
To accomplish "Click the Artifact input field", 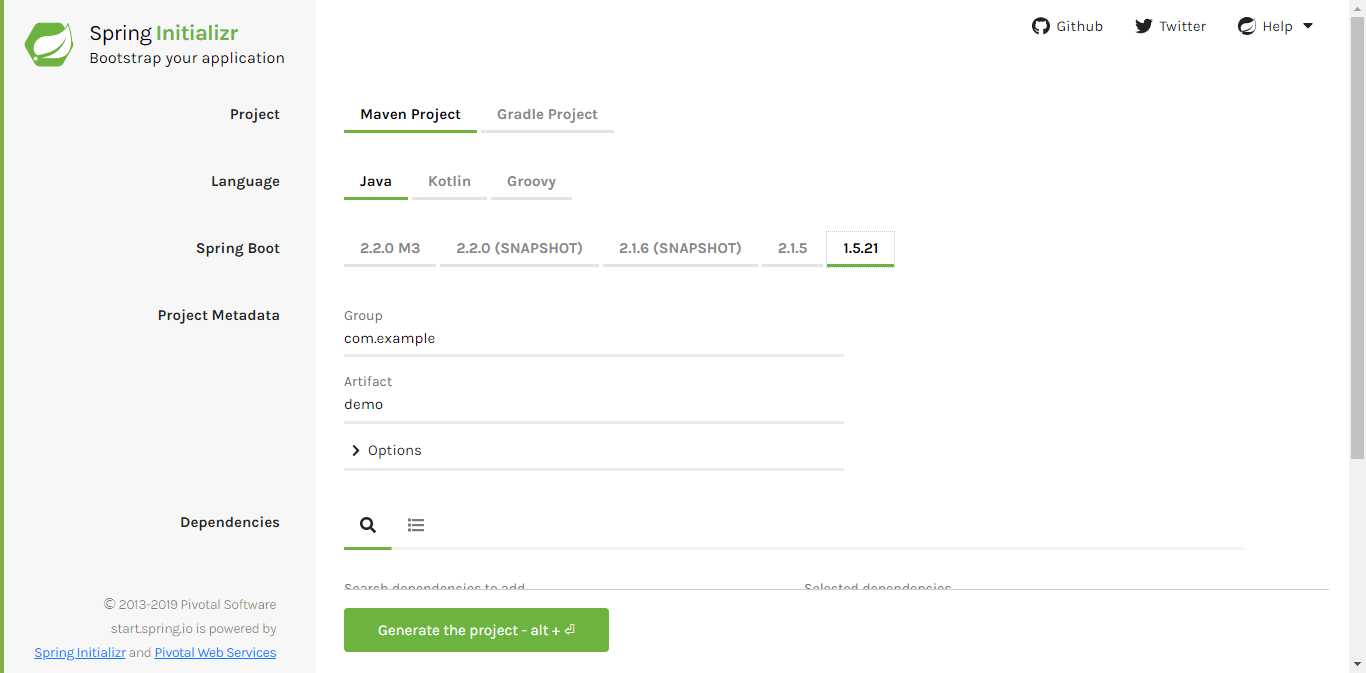I will click(x=594, y=405).
